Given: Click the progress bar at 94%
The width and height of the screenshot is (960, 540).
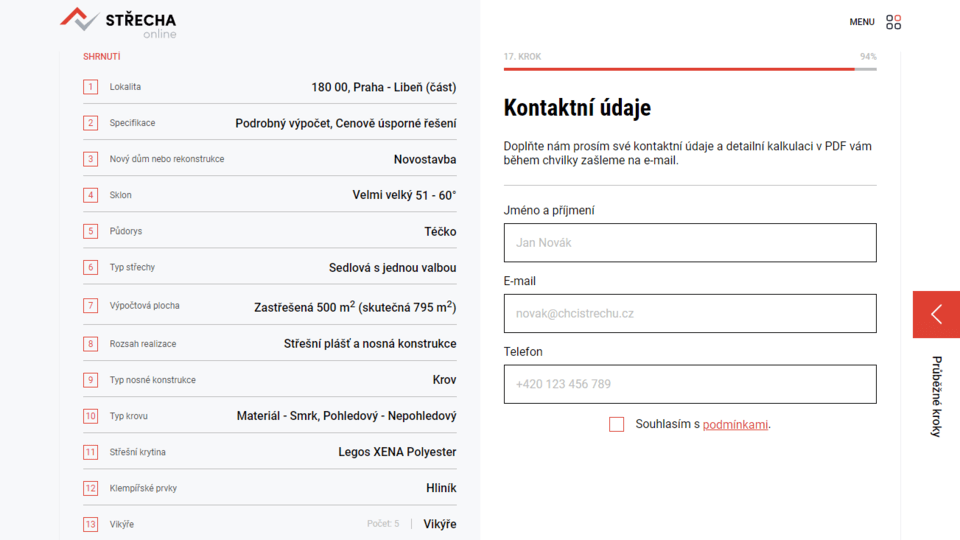Looking at the screenshot, I should (x=690, y=69).
